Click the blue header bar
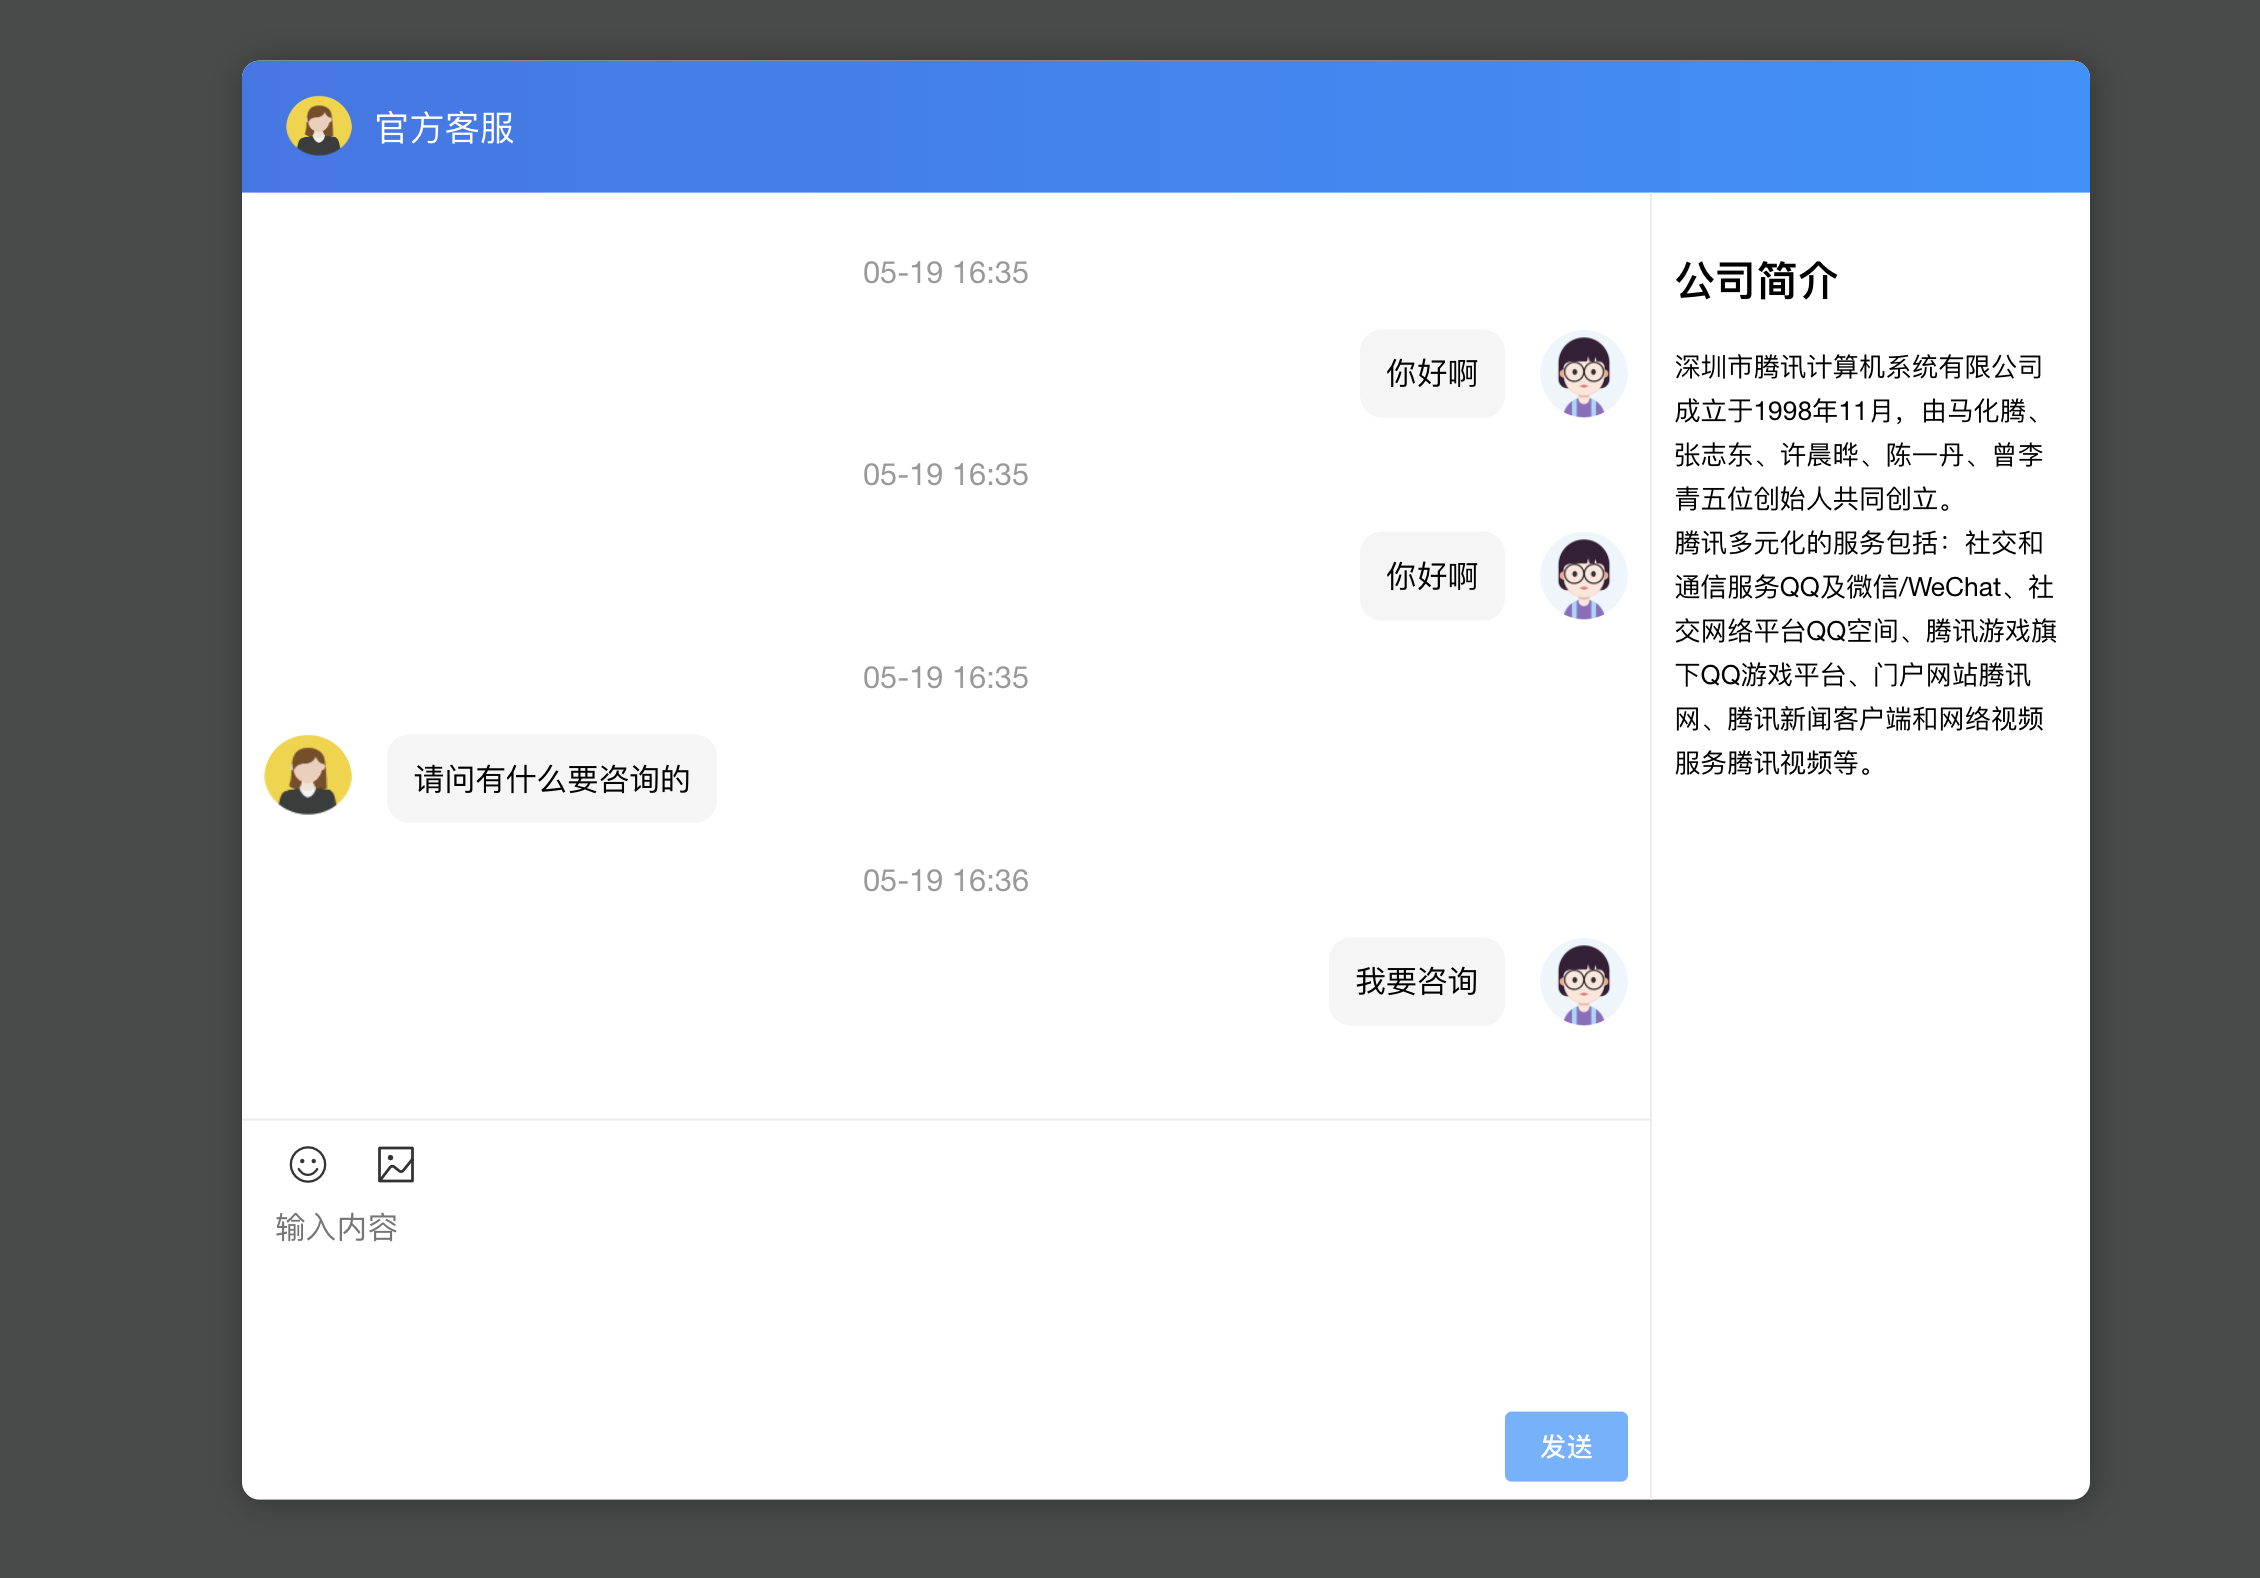Screen dimensions: 2260x1578 coord(1200,127)
